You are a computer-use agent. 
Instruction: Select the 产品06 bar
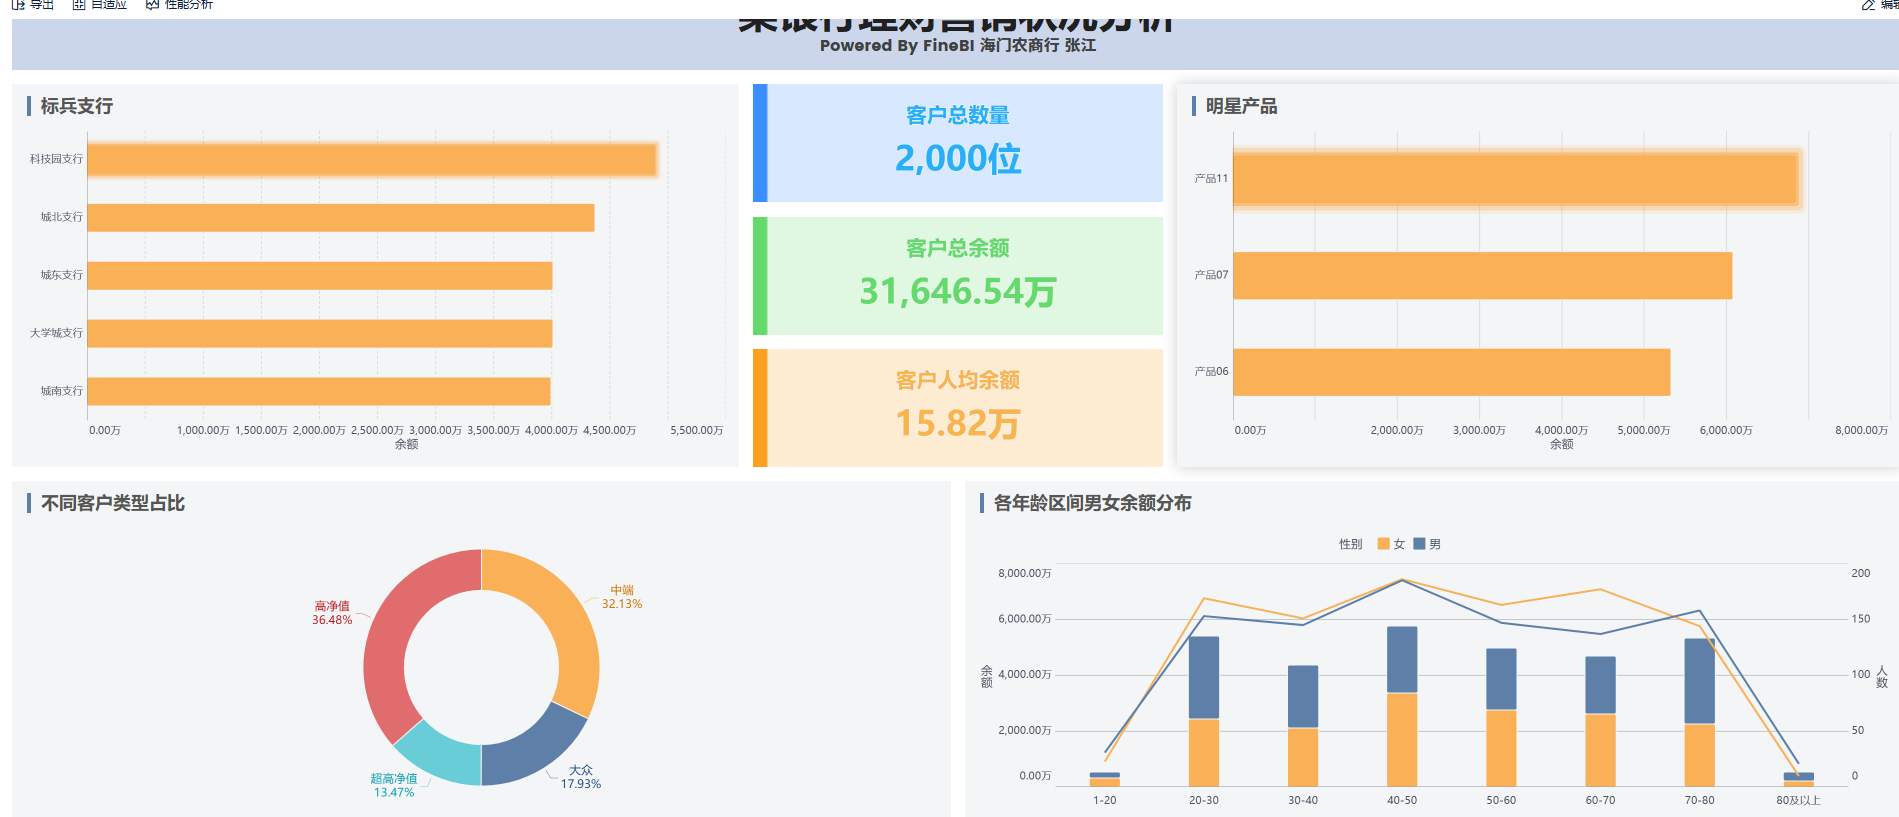pos(1451,372)
